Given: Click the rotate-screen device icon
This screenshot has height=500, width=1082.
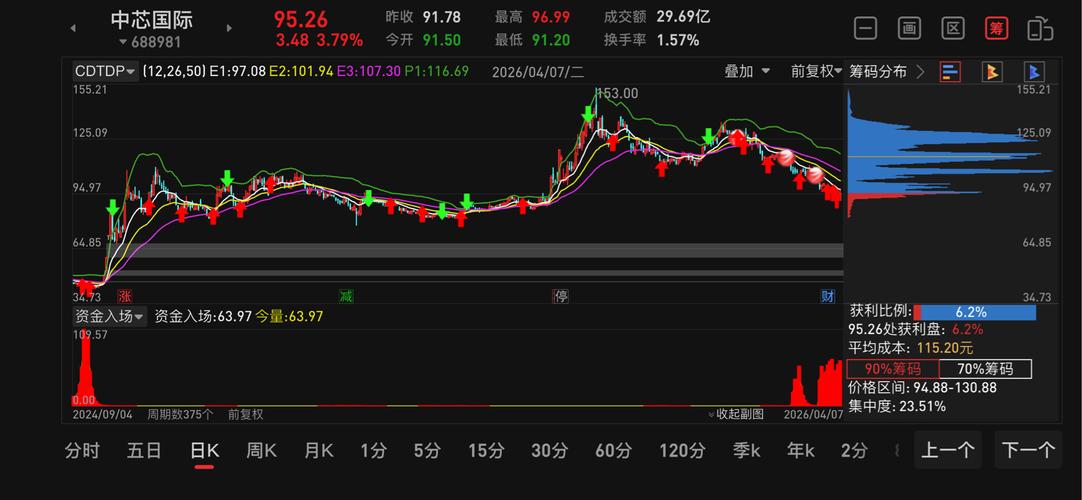Looking at the screenshot, I should click(x=1040, y=29).
